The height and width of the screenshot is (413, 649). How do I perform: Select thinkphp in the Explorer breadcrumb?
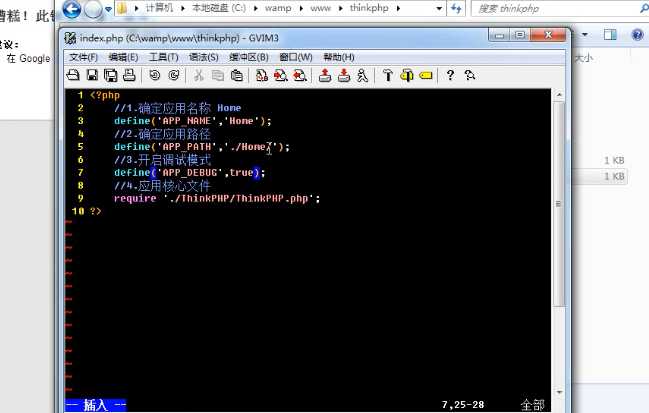[369, 8]
